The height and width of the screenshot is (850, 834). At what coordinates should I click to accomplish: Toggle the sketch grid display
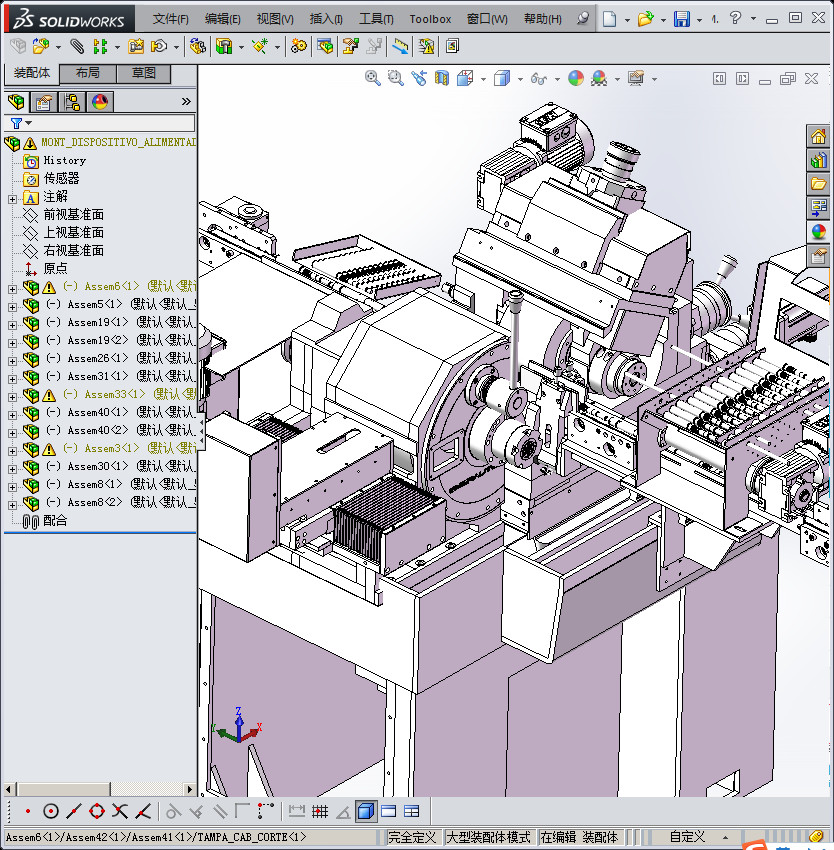pyautogui.click(x=320, y=811)
